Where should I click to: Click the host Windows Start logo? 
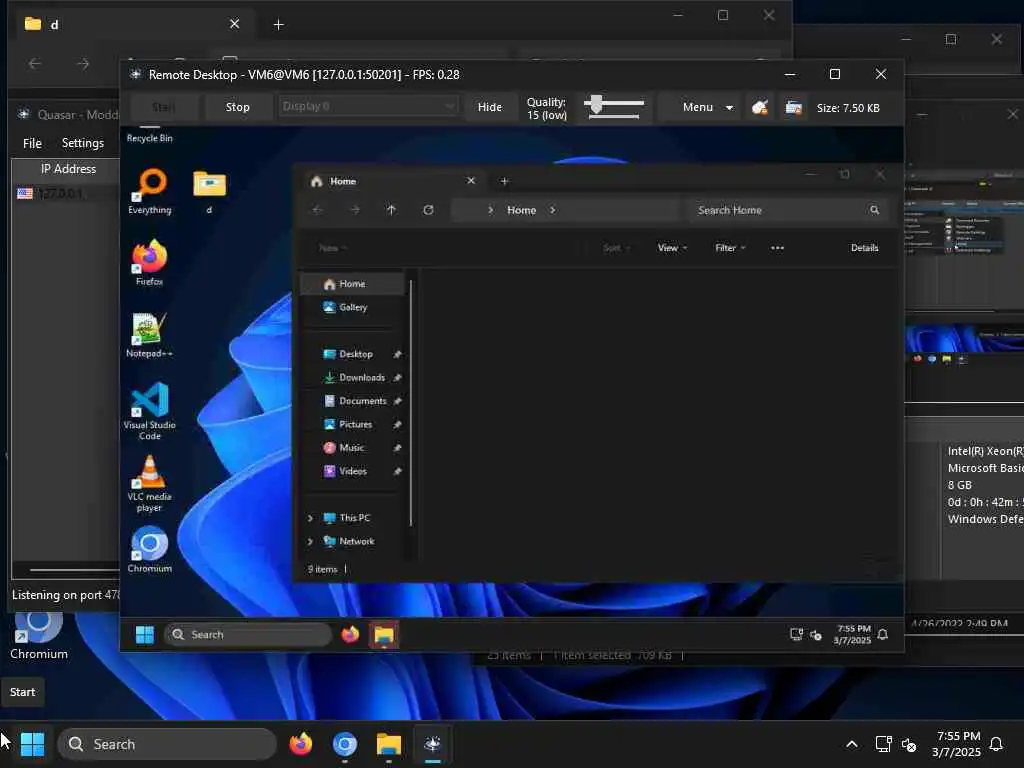tap(32, 744)
